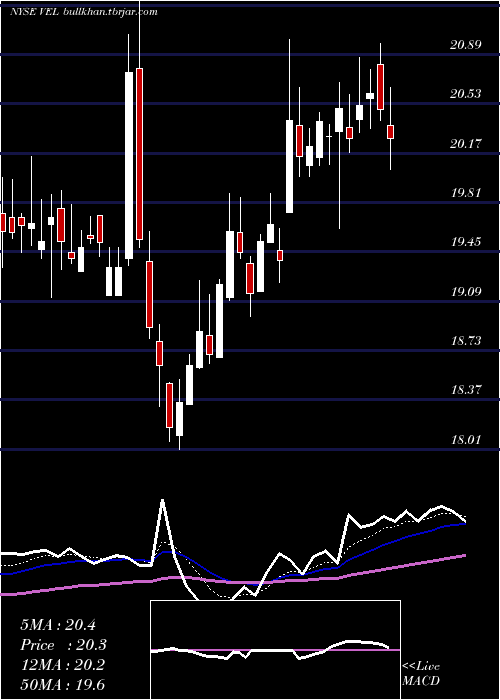Click the MACD inset panel chart

[x=275, y=650]
